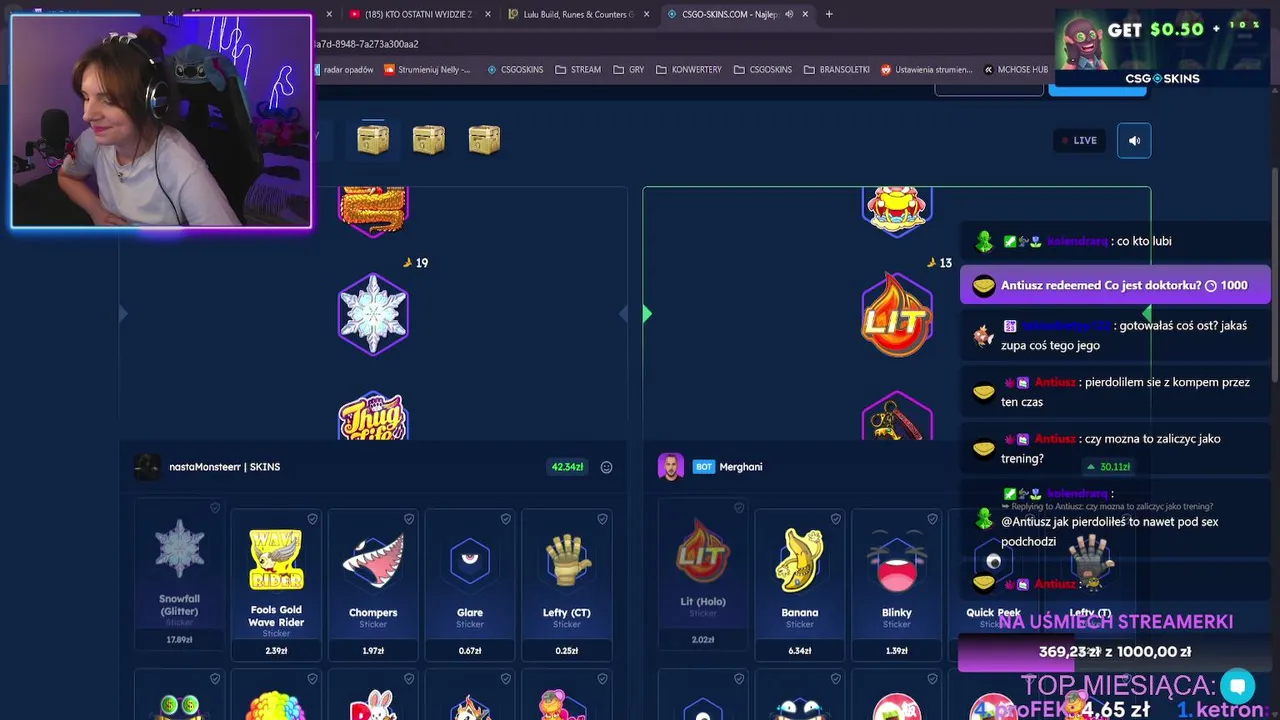Click the shield icon on Fools Gold card
The image size is (1280, 720).
point(312,519)
